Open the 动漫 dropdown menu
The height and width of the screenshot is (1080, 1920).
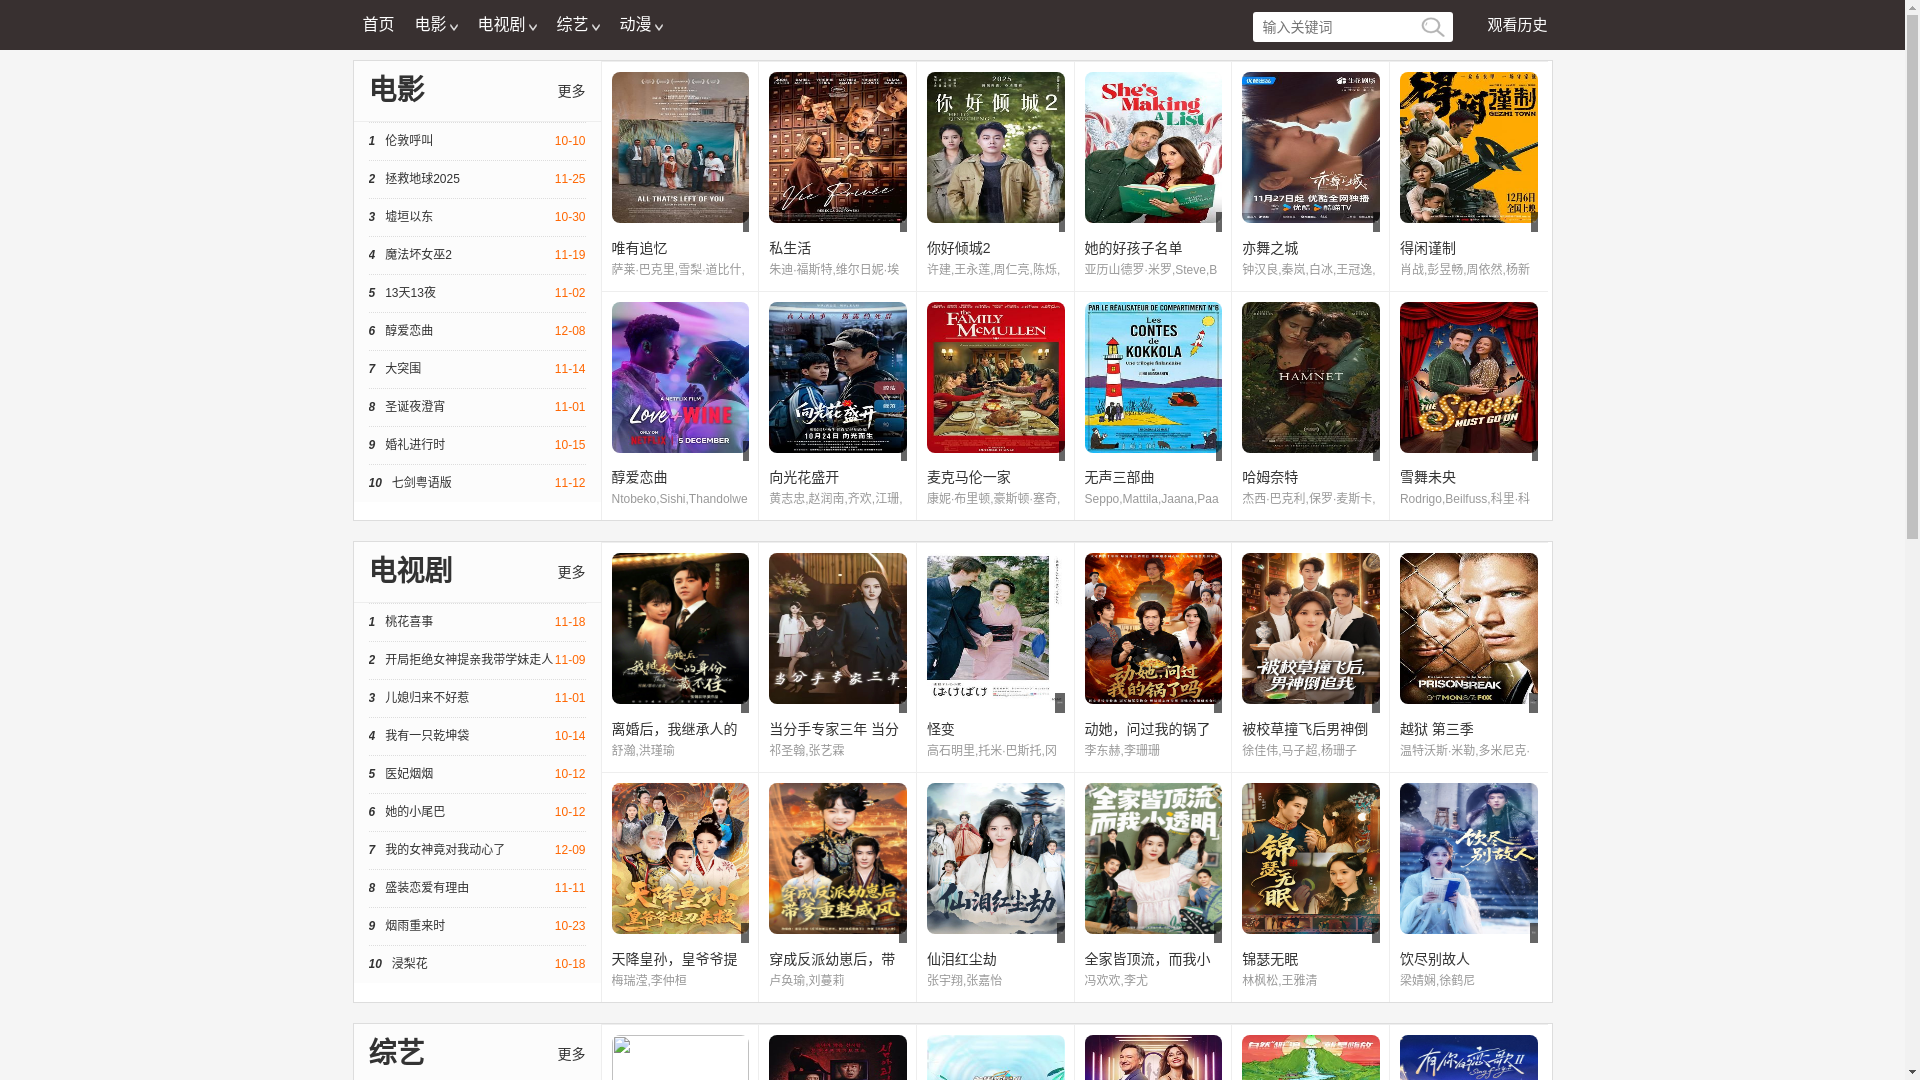point(640,25)
